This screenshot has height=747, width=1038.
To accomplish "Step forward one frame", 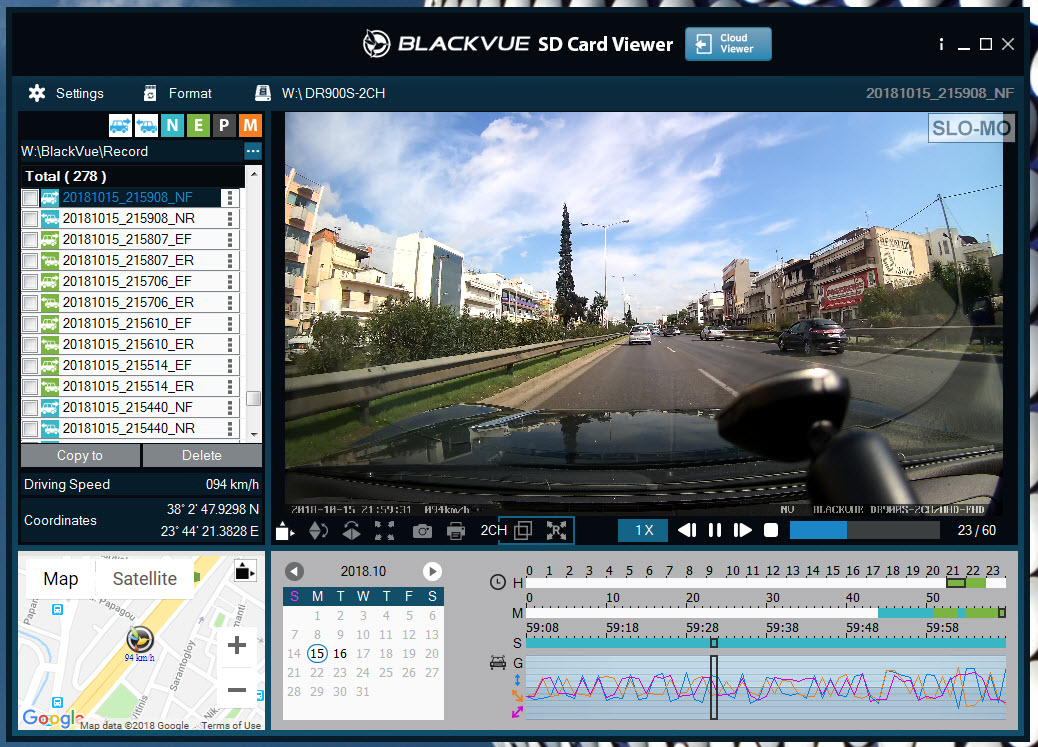I will (x=742, y=530).
